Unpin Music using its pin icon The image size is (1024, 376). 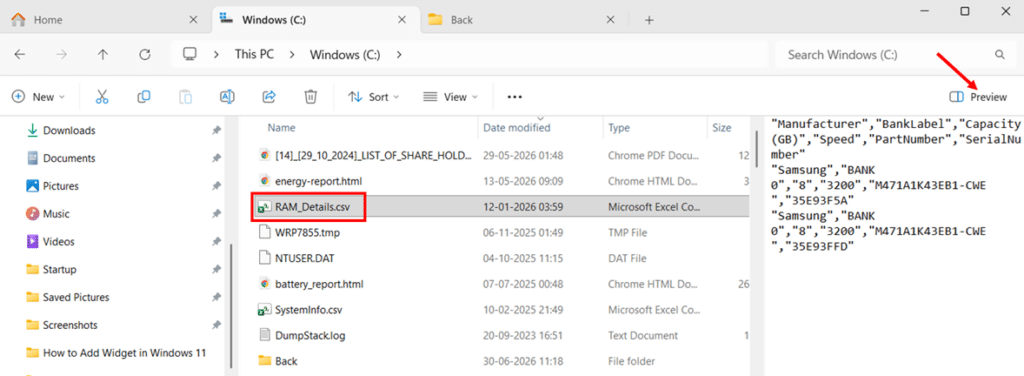(216, 213)
